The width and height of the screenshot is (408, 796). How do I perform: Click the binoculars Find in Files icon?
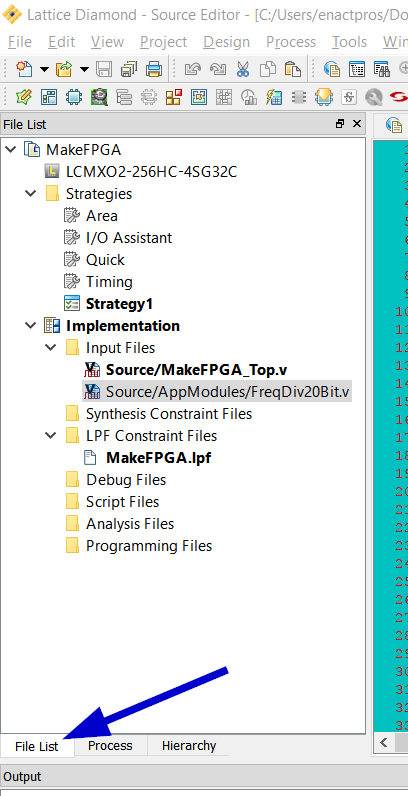382,68
